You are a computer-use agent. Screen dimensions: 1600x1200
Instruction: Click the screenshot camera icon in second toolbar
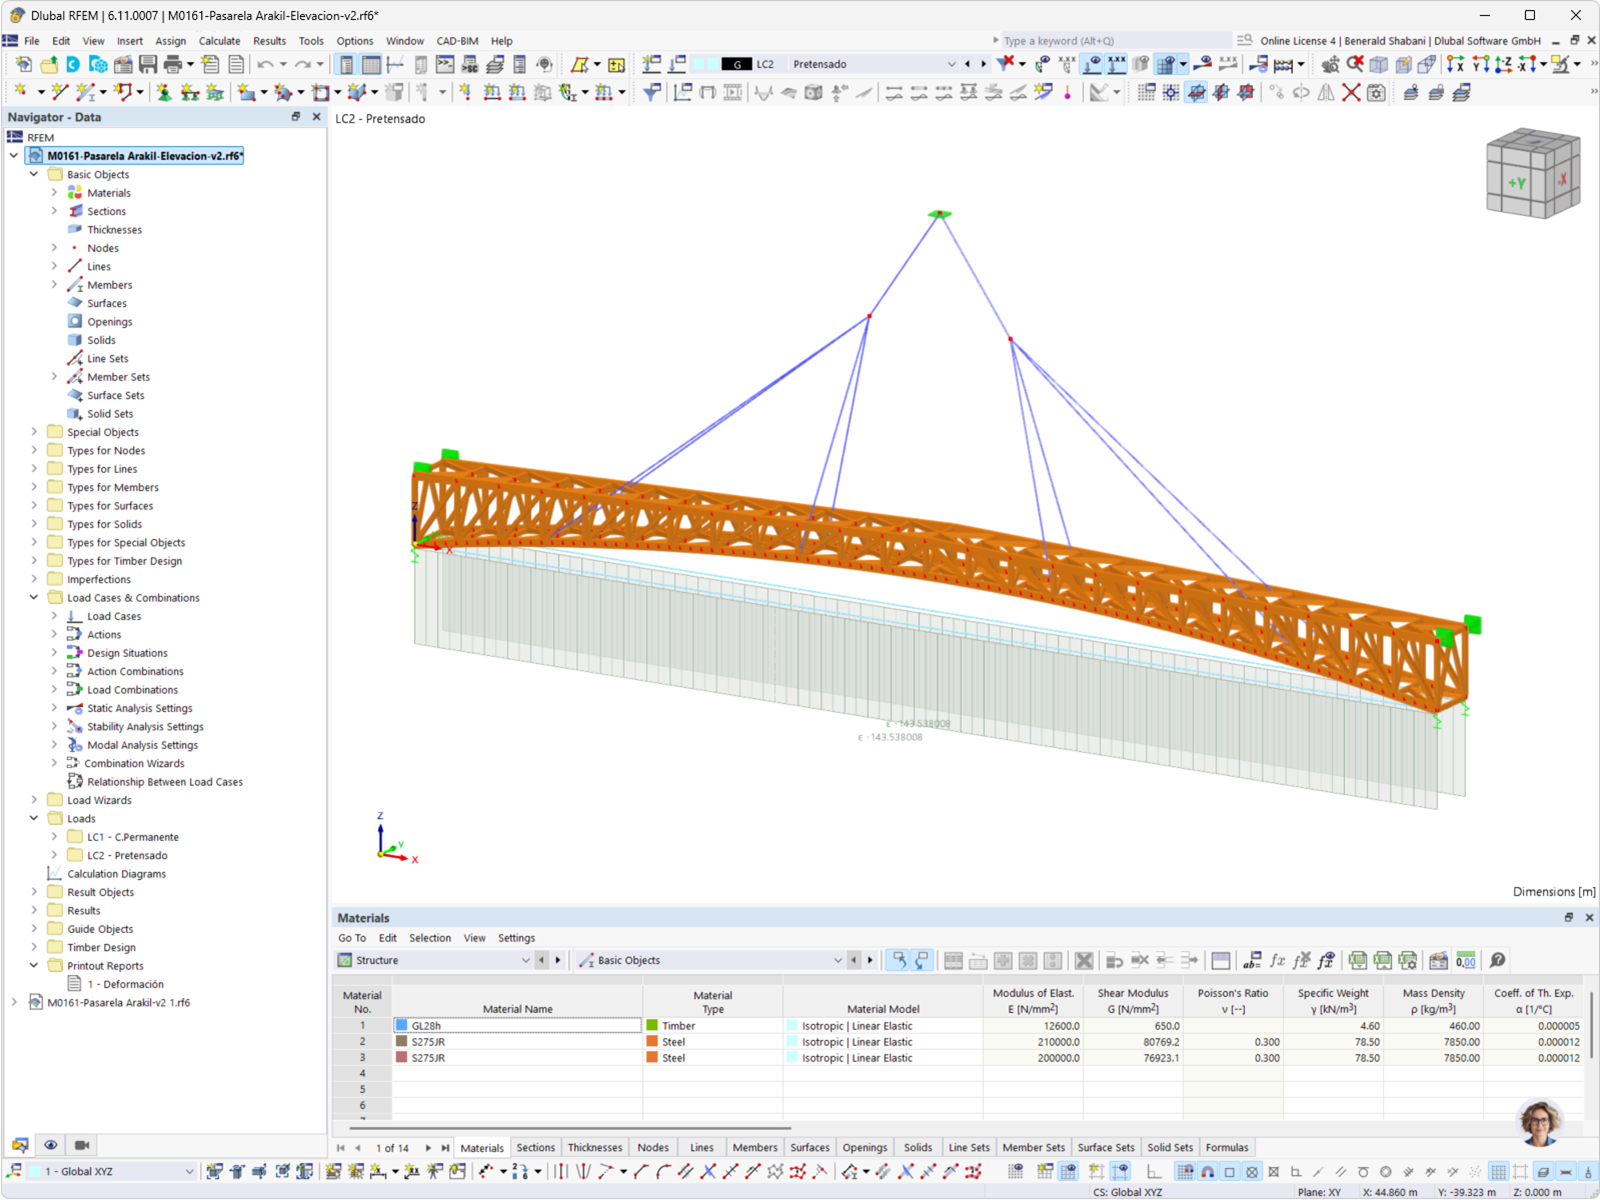click(1376, 92)
